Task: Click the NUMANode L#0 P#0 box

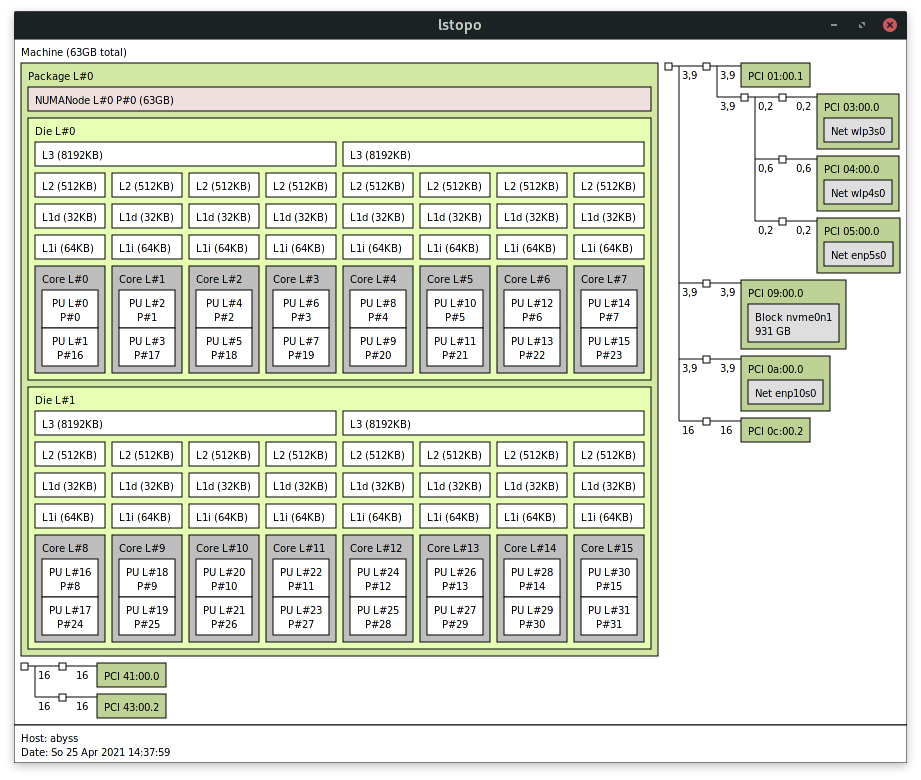Action: pos(339,100)
